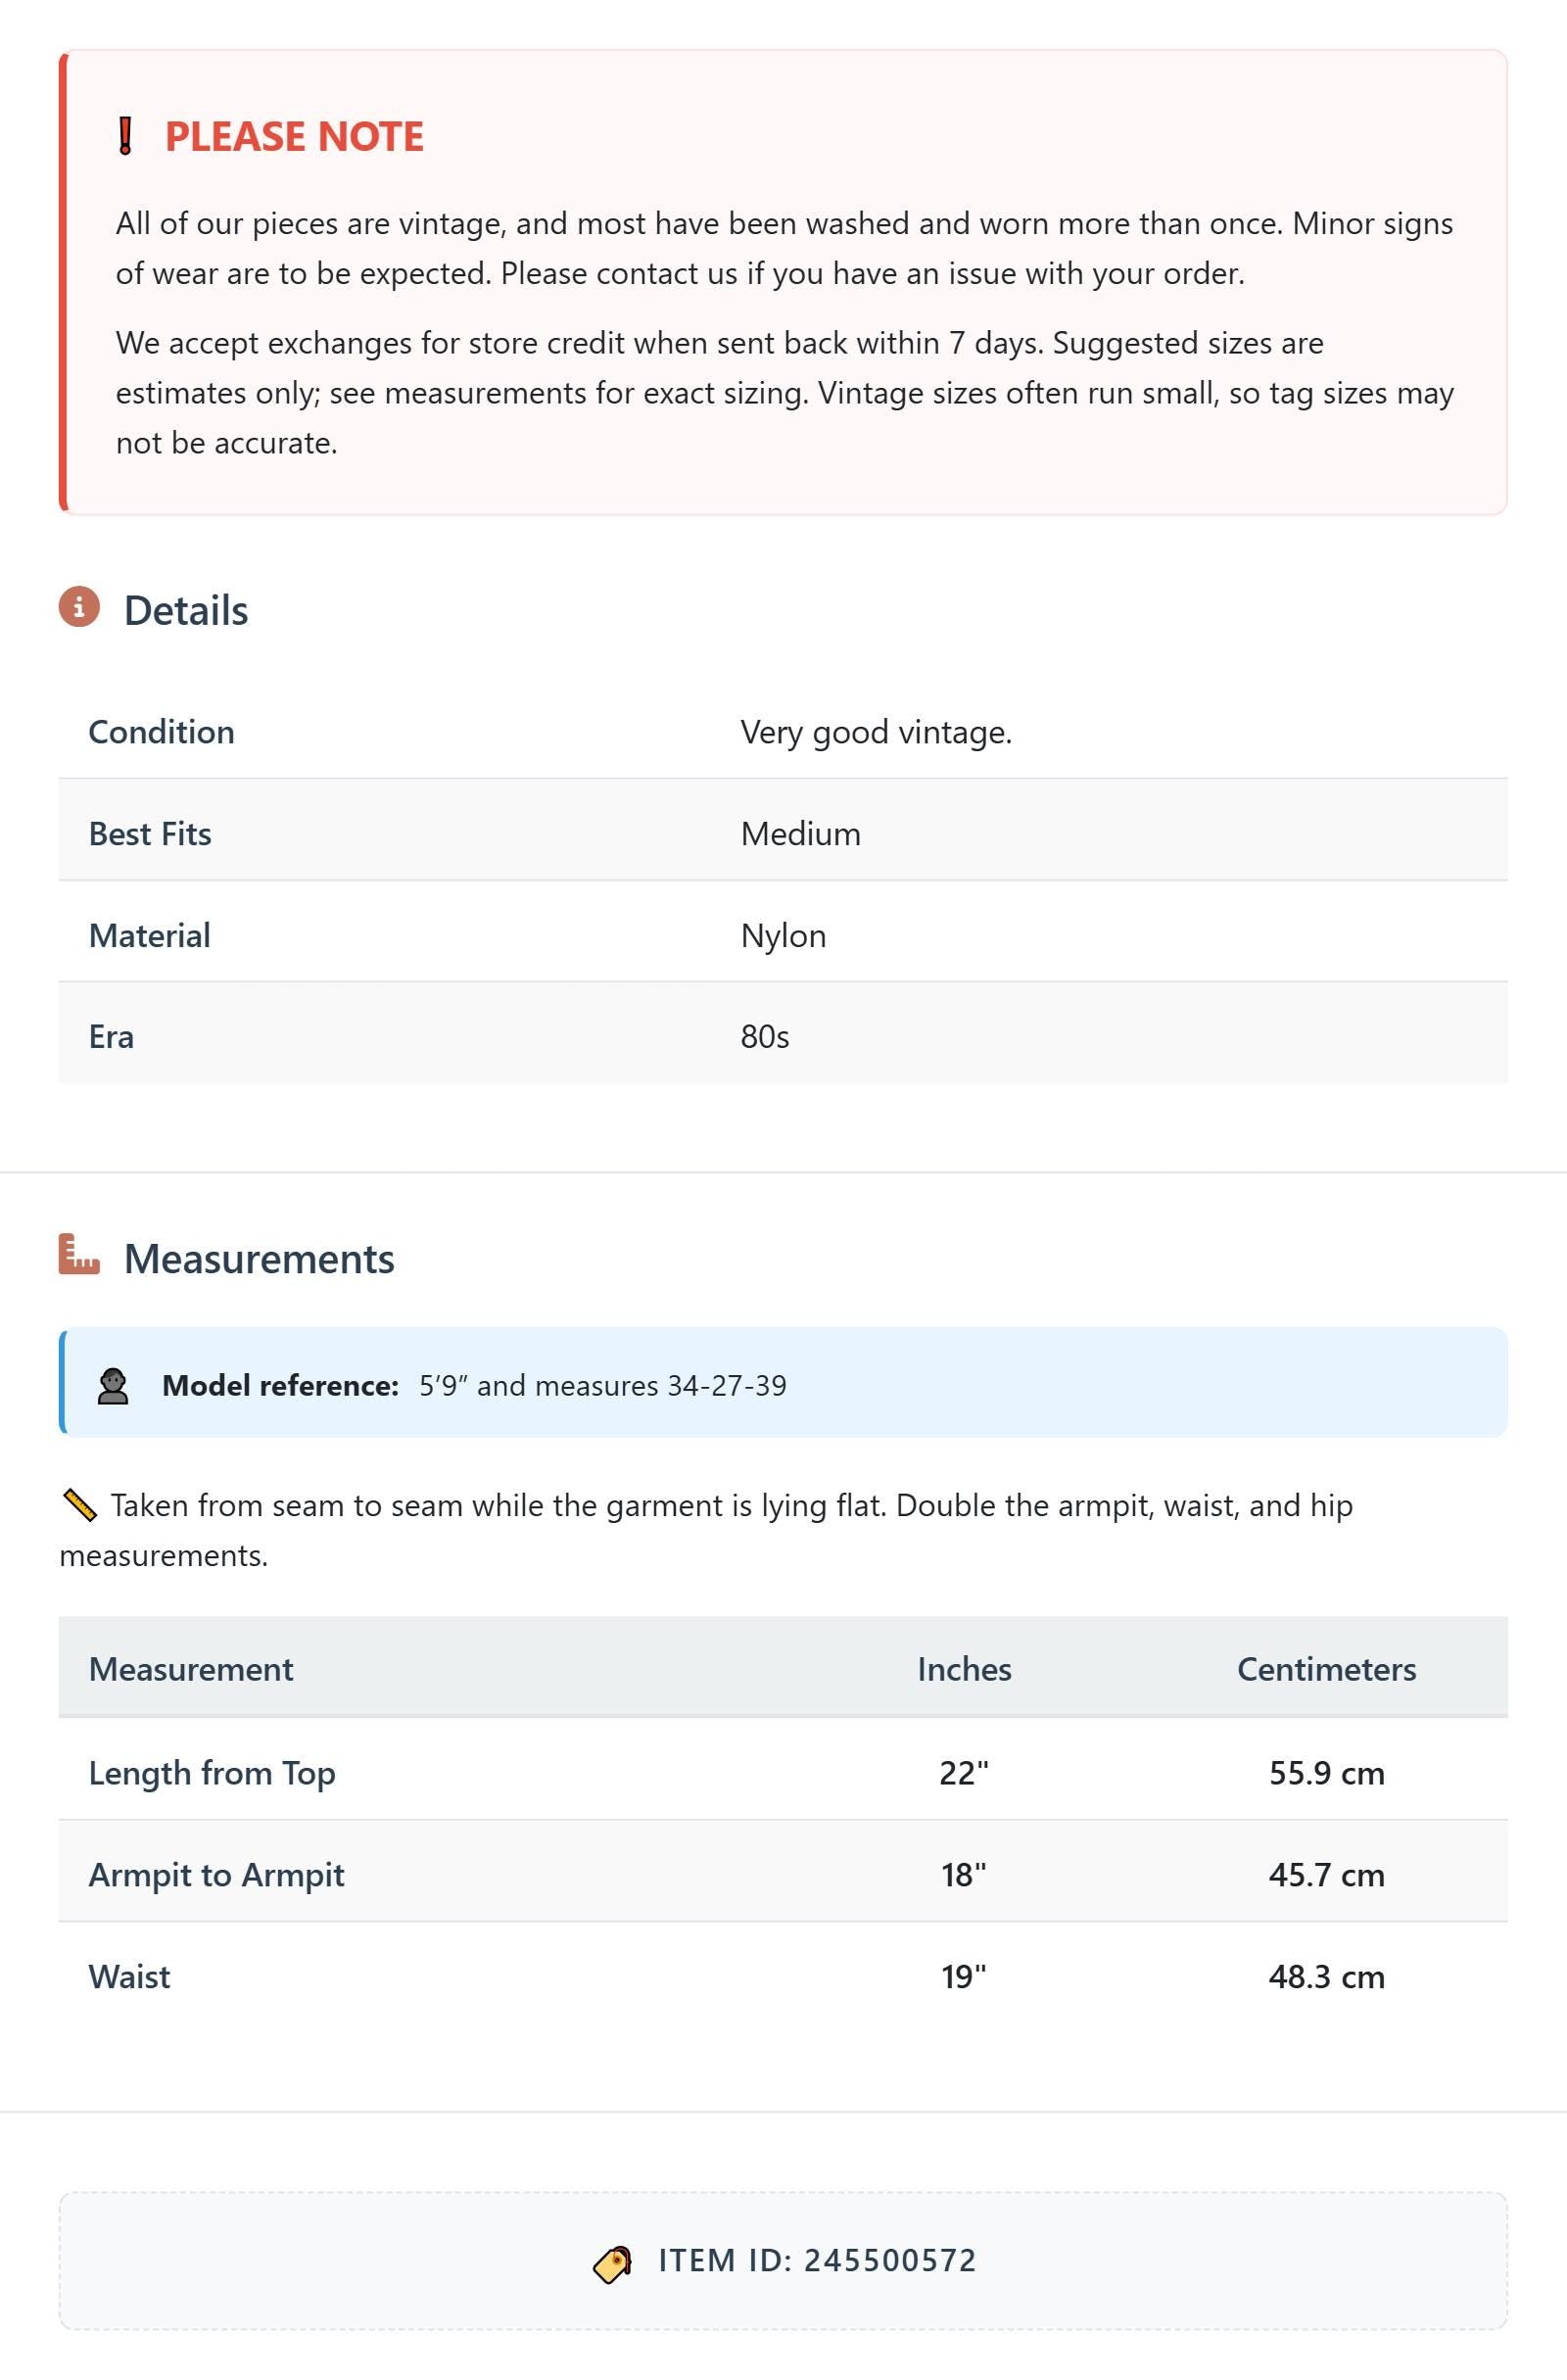The width and height of the screenshot is (1567, 2380).
Task: Click the Details info circle icon
Action: tap(79, 607)
